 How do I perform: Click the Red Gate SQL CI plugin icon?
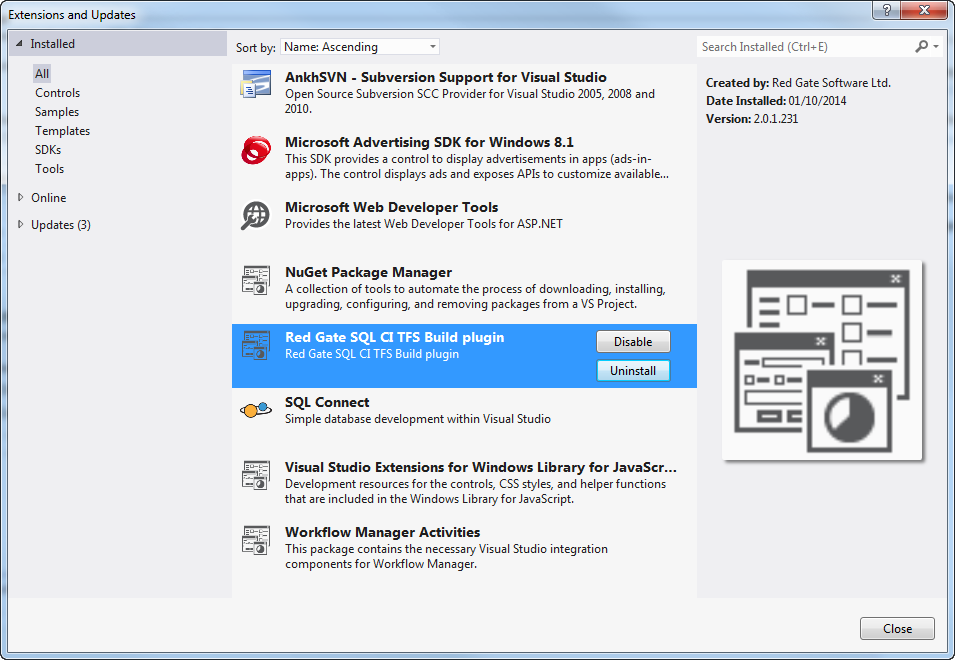coord(256,345)
